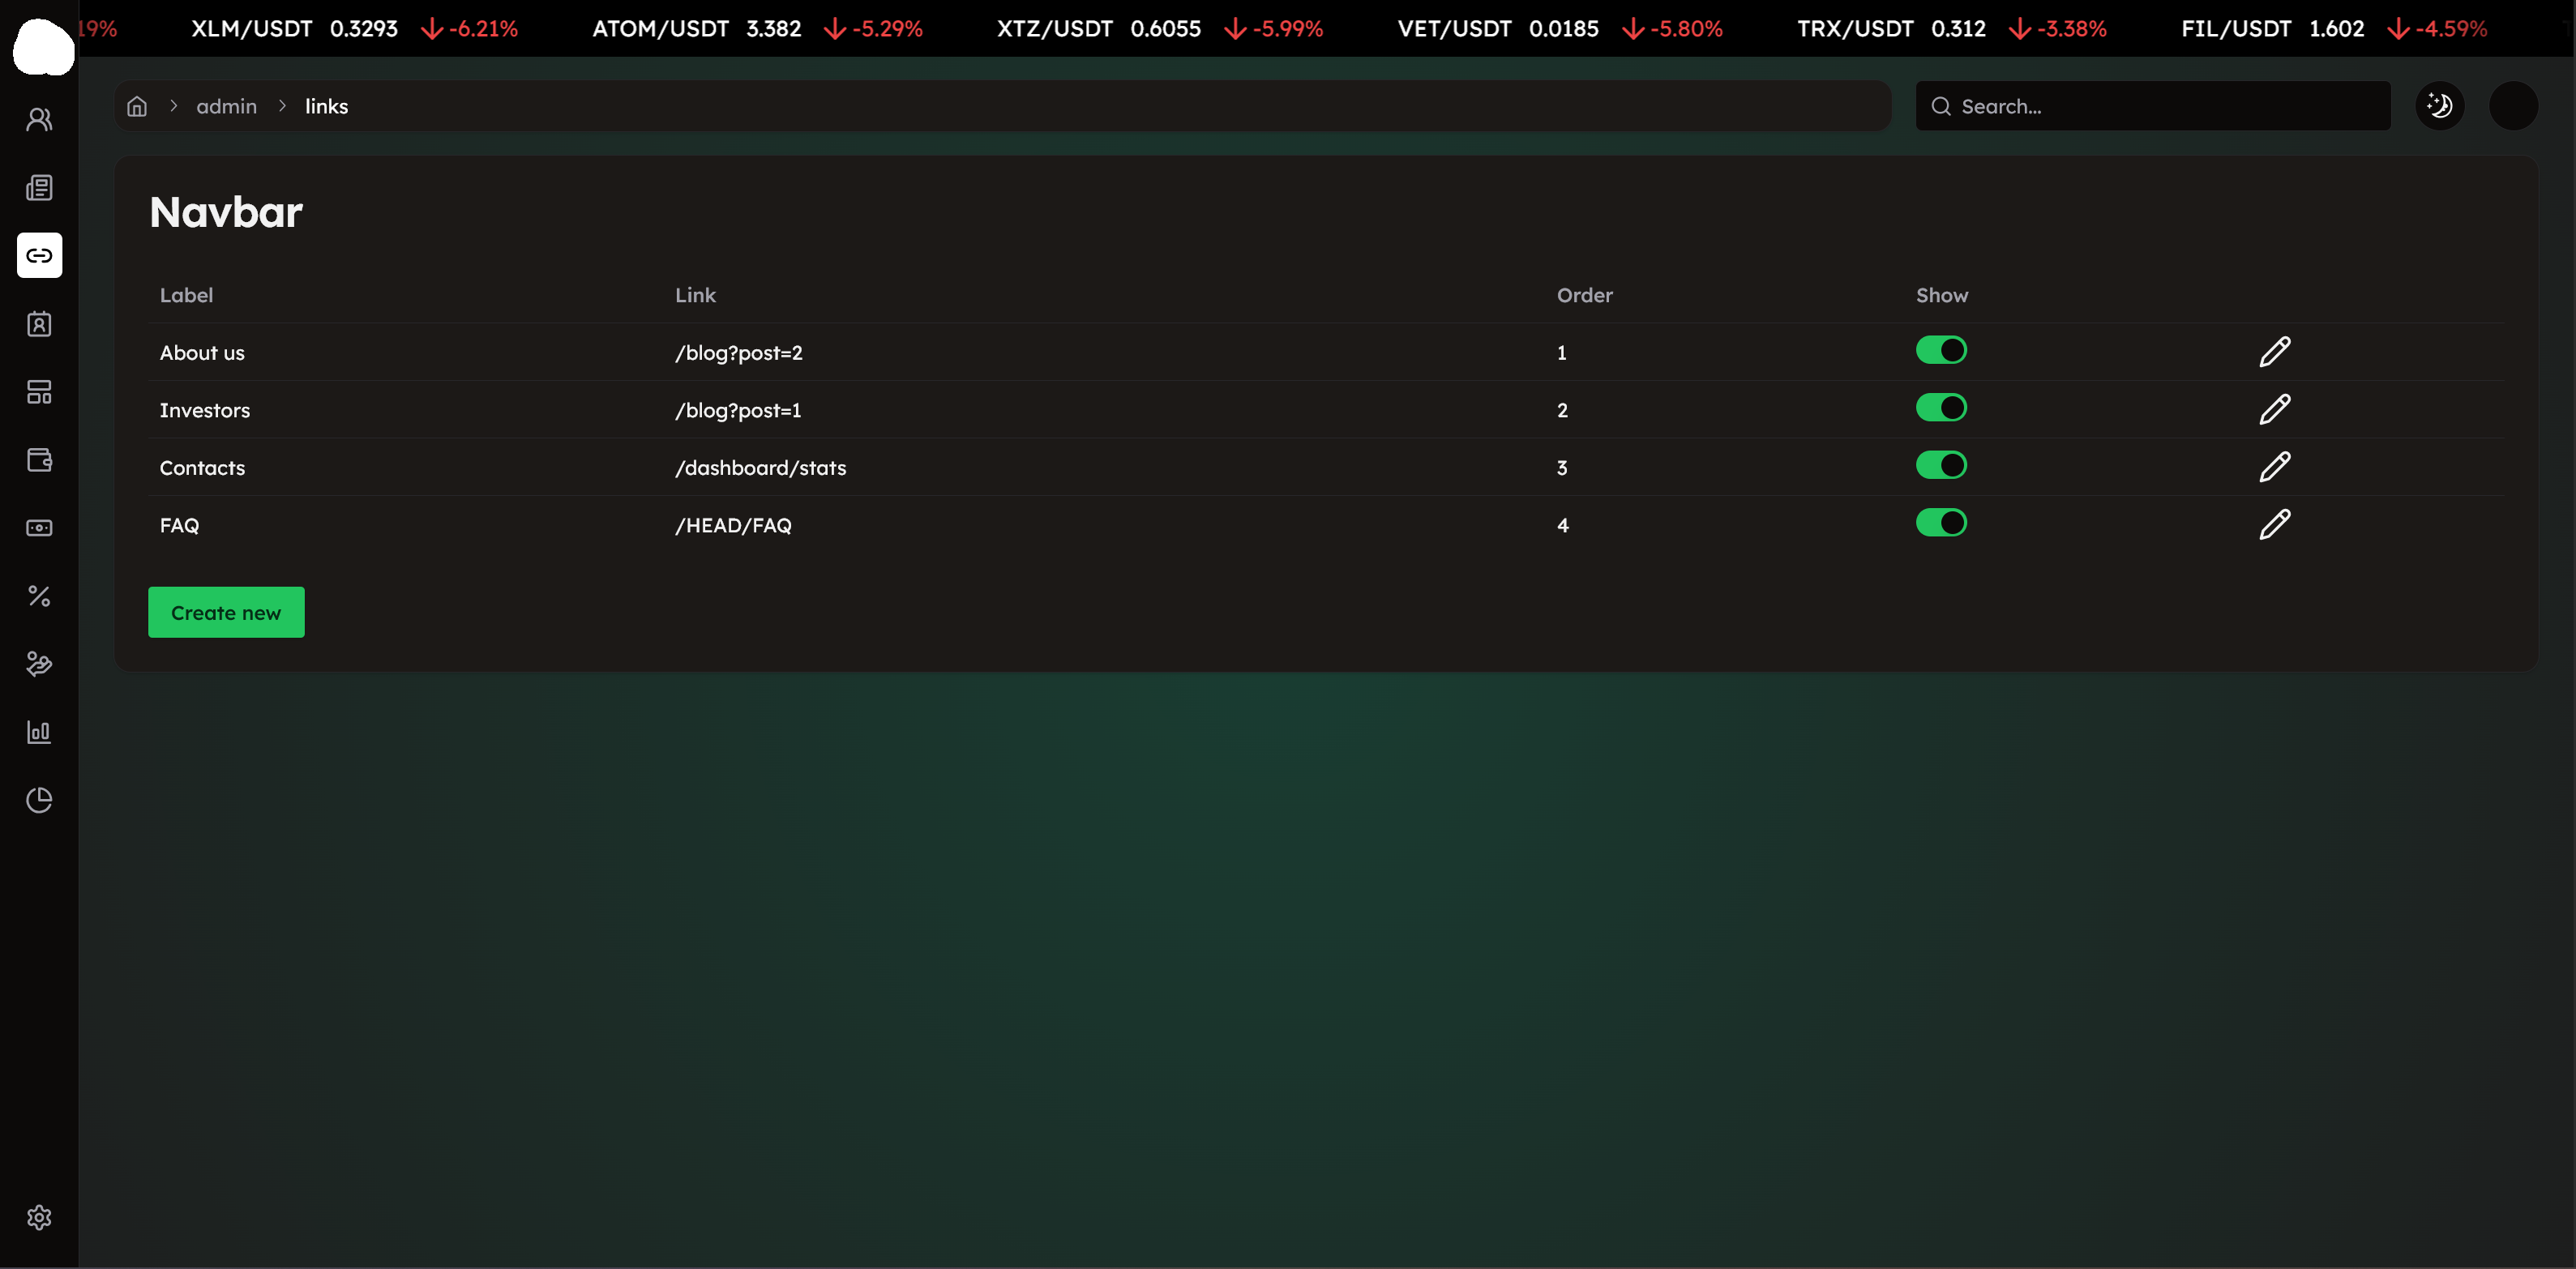Click Create new button

(x=226, y=612)
